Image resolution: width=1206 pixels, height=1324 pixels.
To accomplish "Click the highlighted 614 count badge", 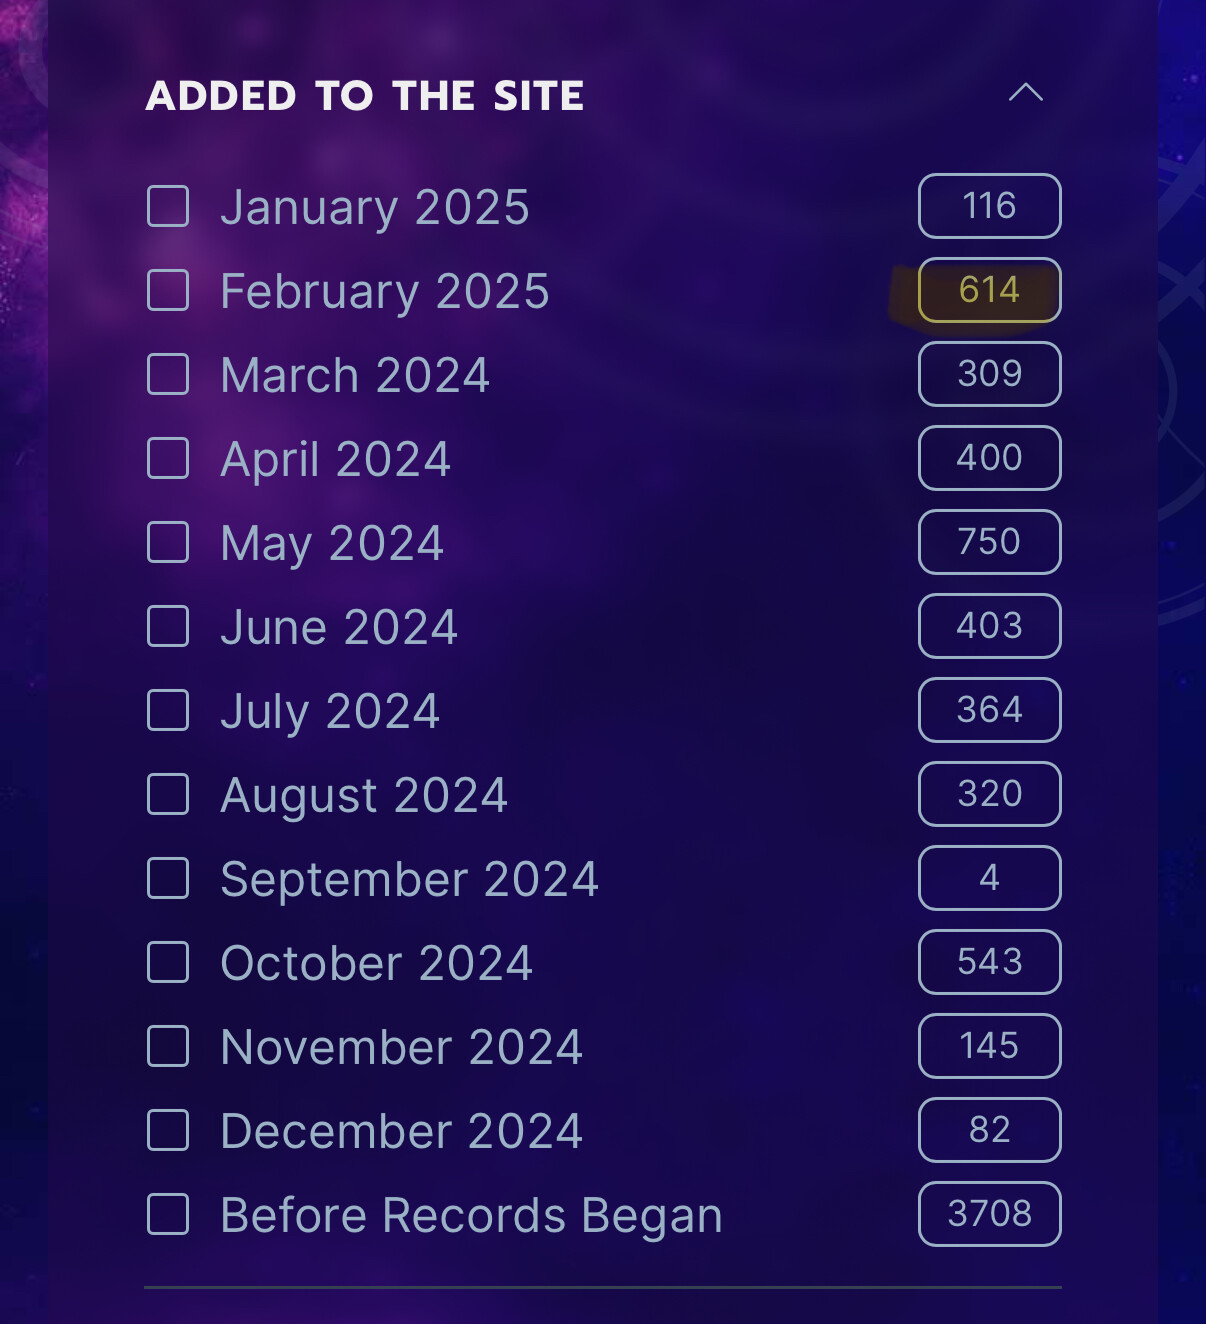I will [989, 290].
